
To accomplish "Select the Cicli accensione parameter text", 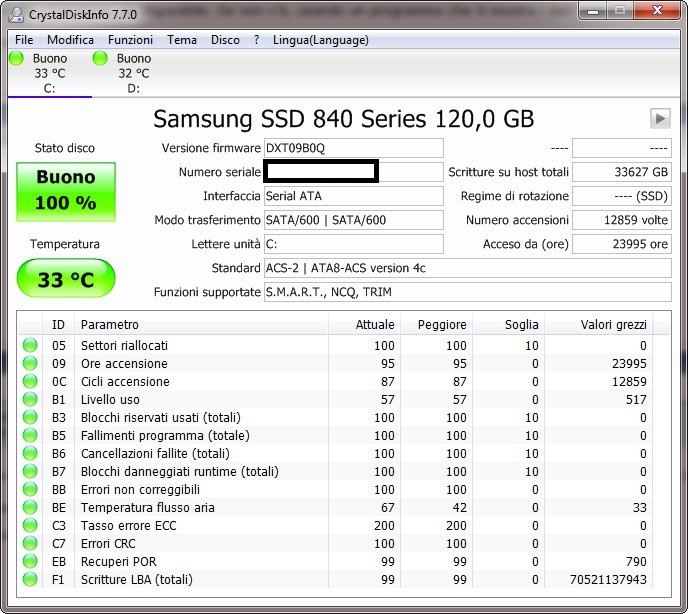I will [x=125, y=381].
